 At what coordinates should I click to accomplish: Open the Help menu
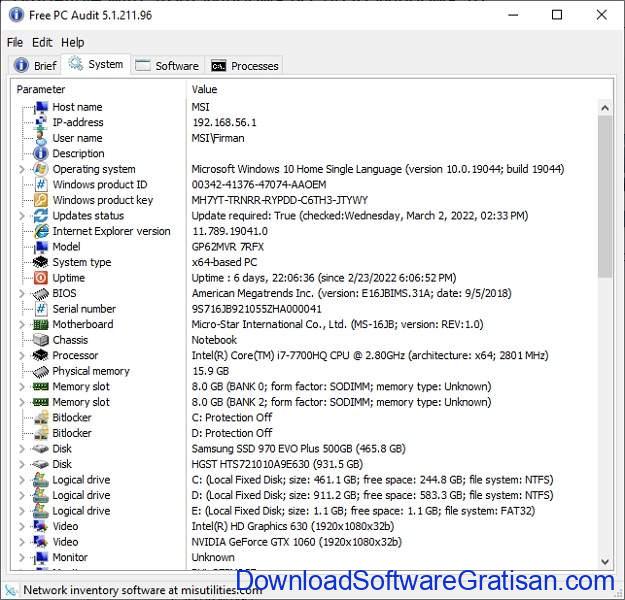tap(73, 42)
